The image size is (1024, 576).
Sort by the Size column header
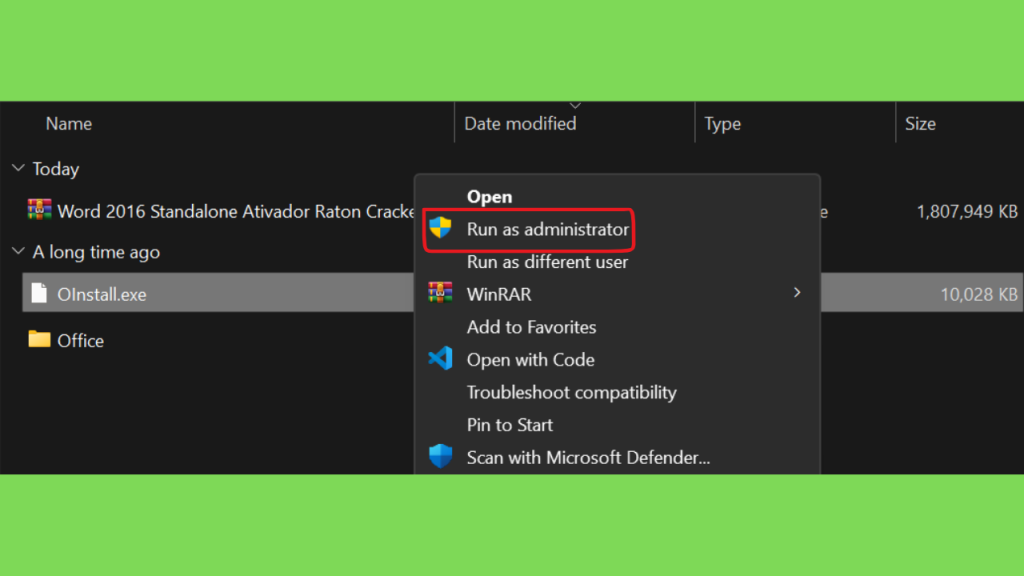click(920, 124)
